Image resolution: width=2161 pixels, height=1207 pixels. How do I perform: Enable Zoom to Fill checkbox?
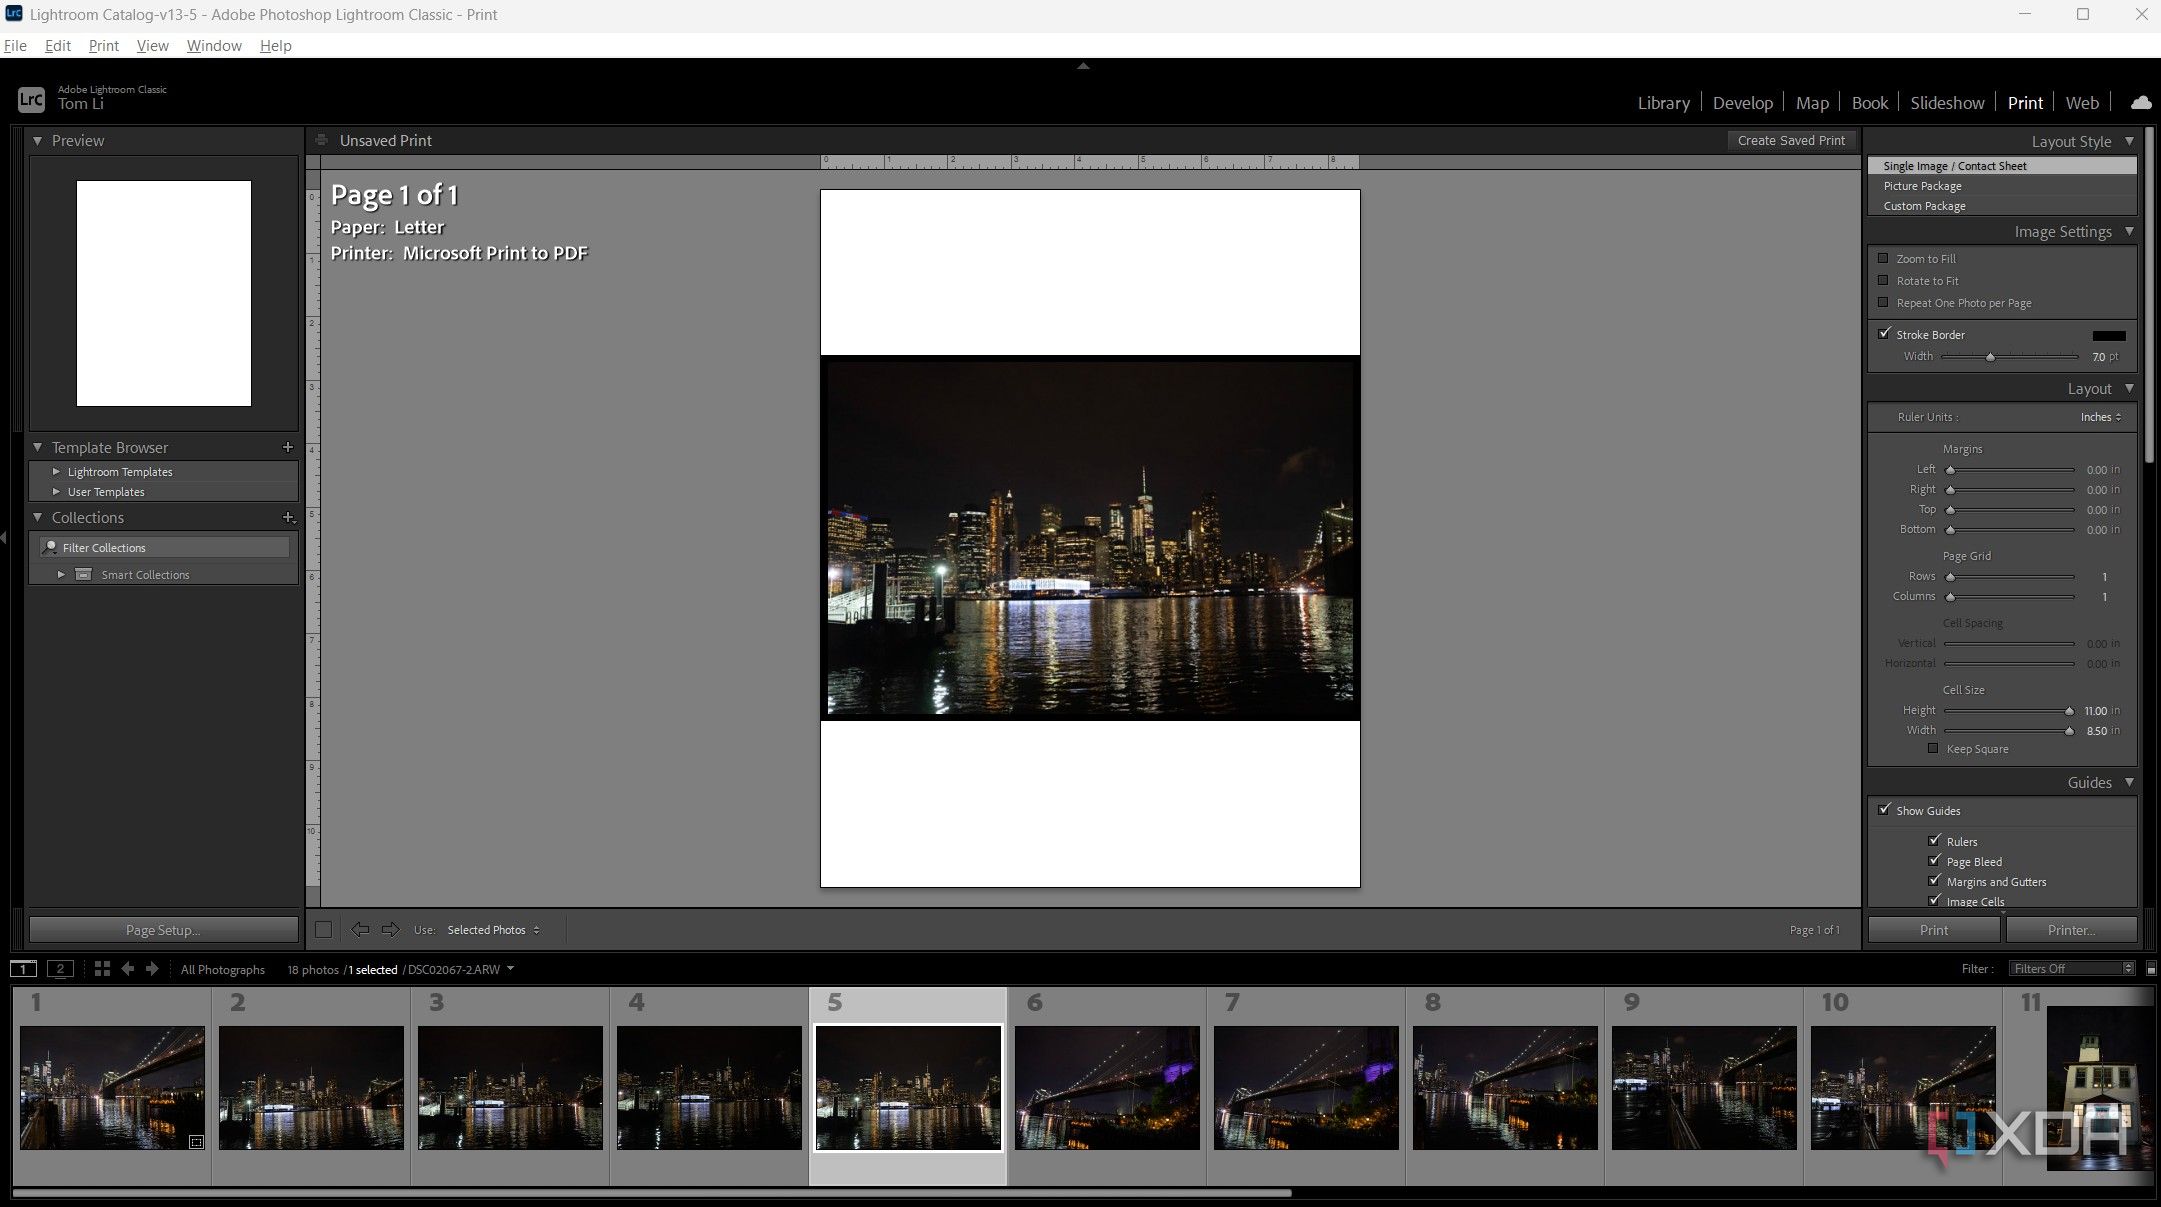(x=1883, y=258)
